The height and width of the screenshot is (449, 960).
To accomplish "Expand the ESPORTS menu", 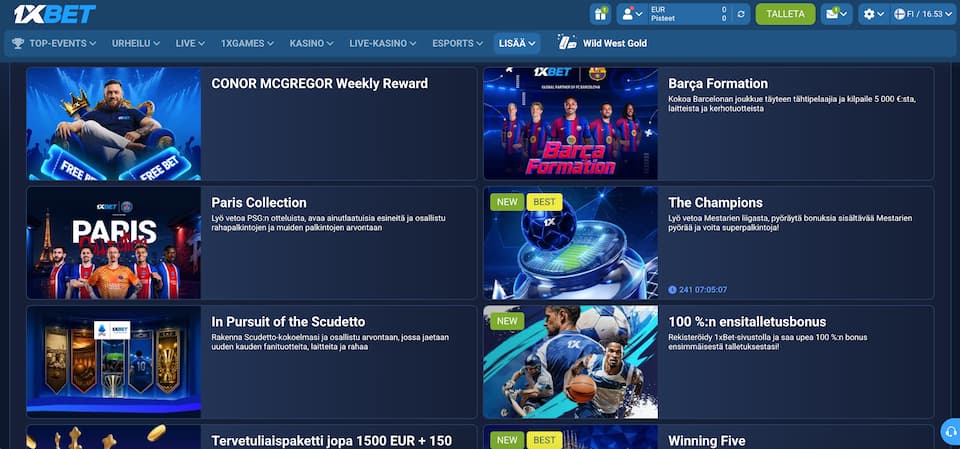I will click(x=458, y=43).
